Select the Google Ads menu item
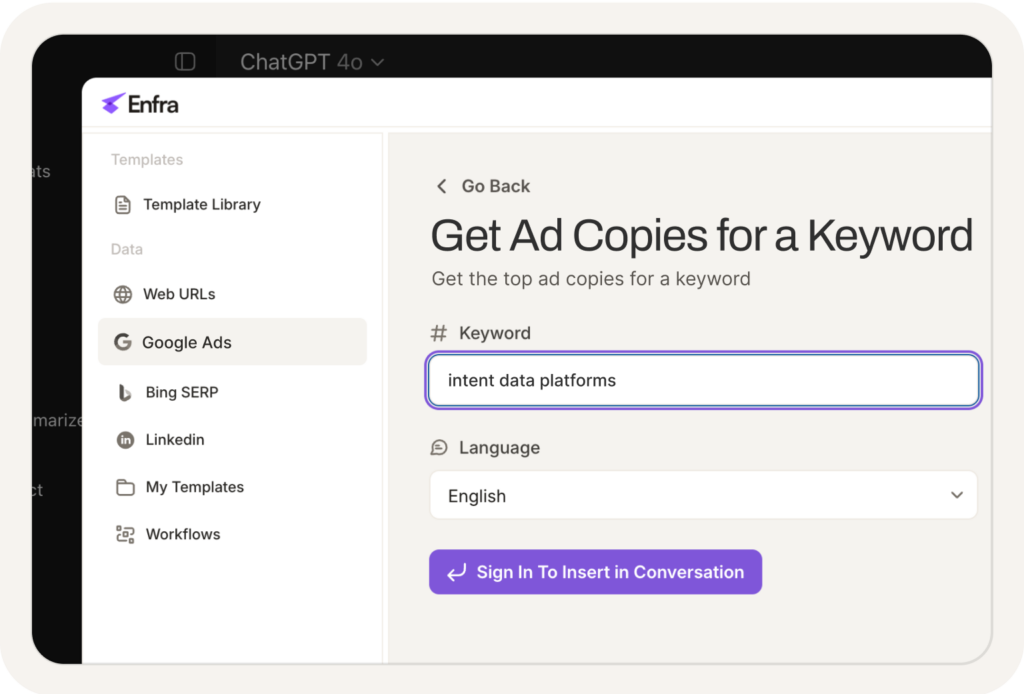Viewport: 1024px width, 694px height. click(x=232, y=342)
